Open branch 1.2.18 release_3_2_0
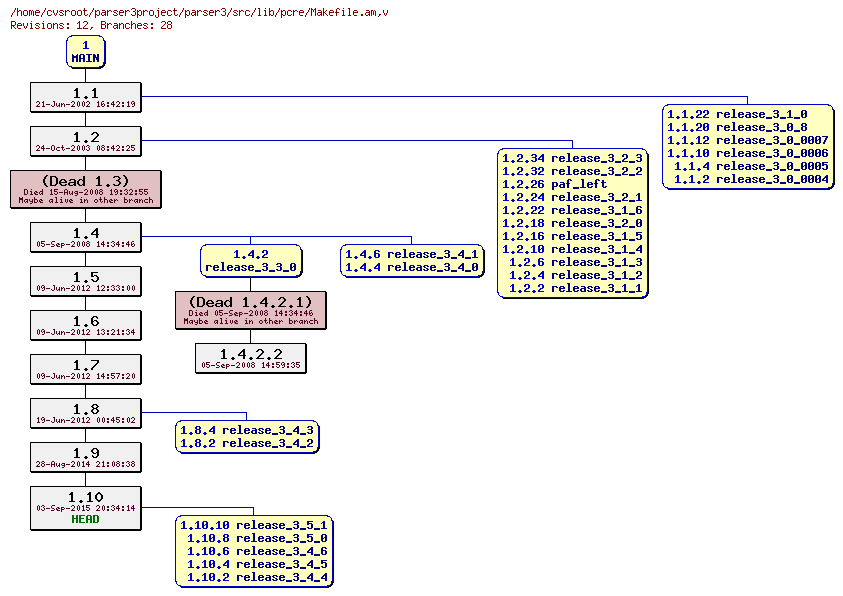Image resolution: width=843 pixels, height=596 pixels. pyautogui.click(x=573, y=223)
